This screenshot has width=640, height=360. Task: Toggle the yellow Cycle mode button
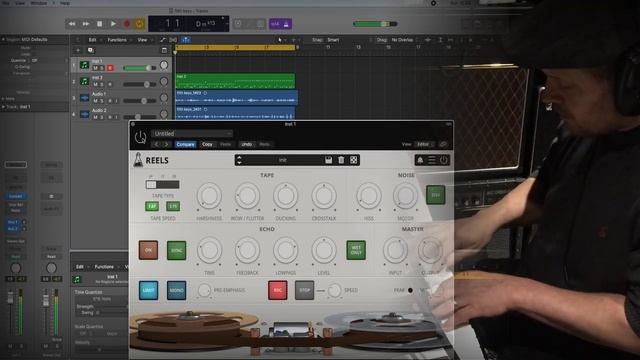tap(139, 24)
